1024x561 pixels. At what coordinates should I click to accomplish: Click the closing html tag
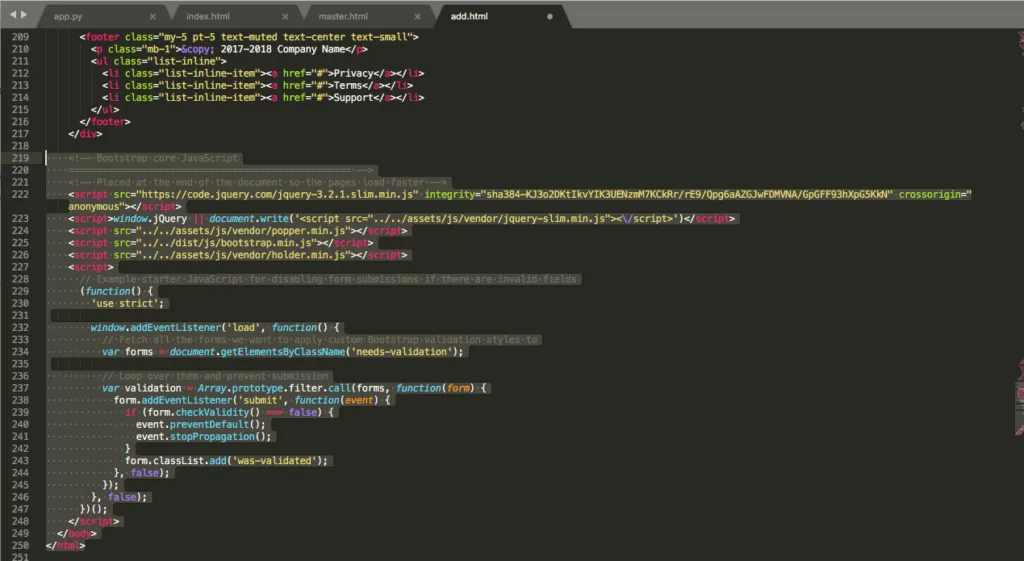(65, 545)
